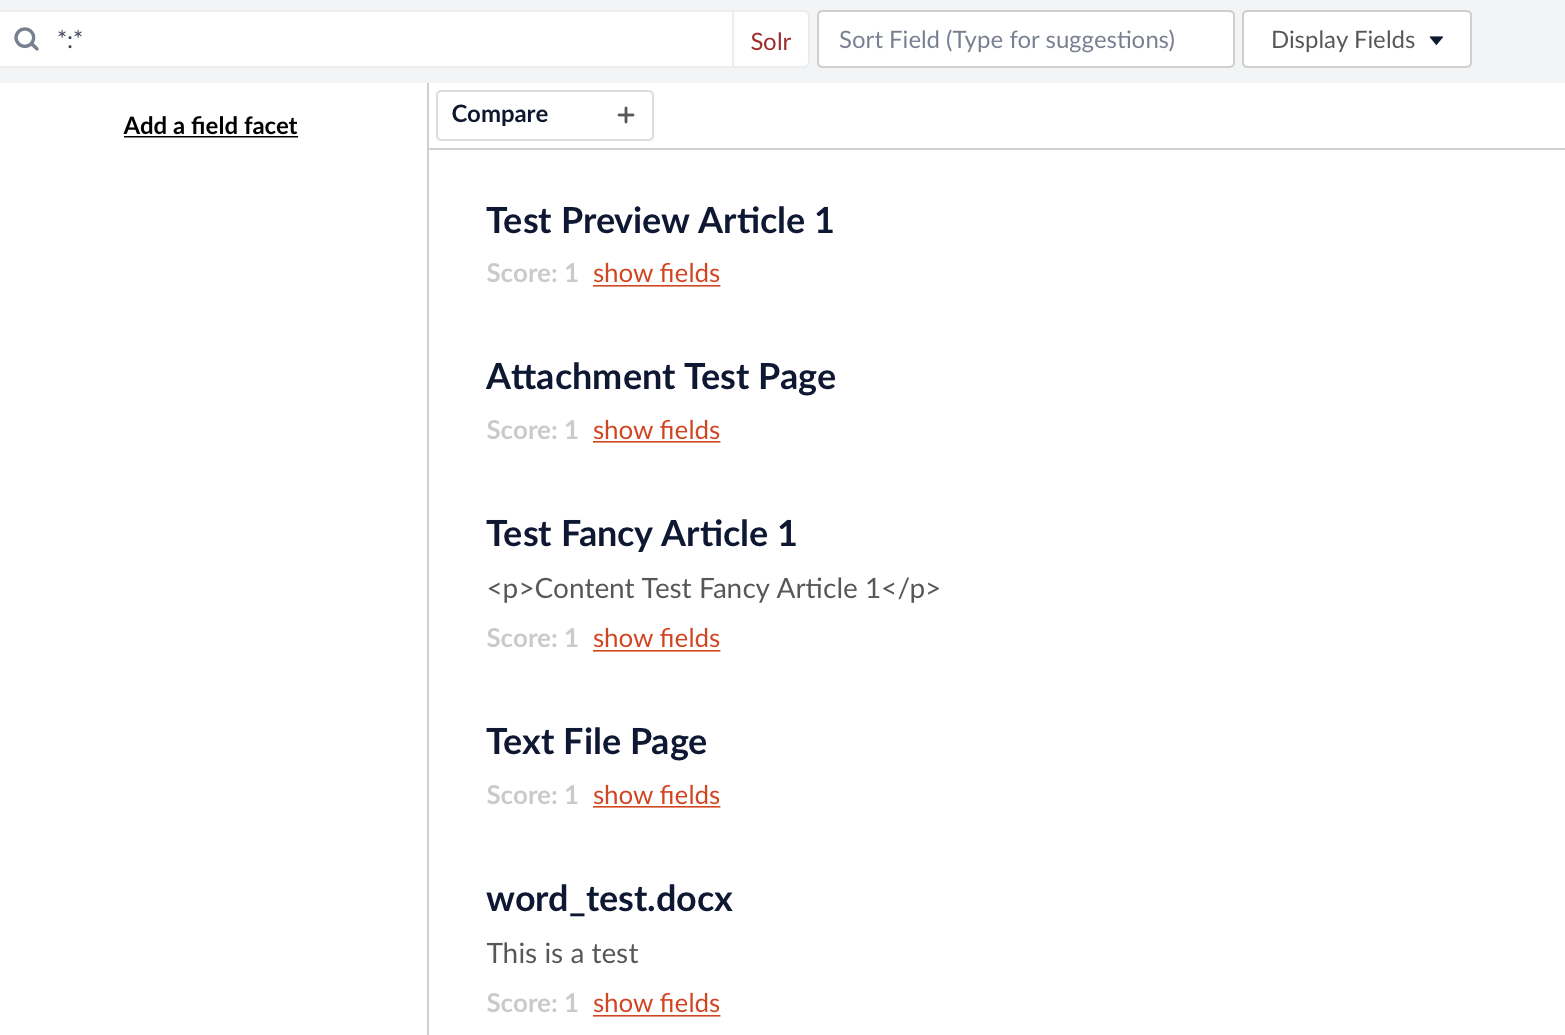Show fields for Test Preview Article 1
1565x1035 pixels.
[x=656, y=273]
